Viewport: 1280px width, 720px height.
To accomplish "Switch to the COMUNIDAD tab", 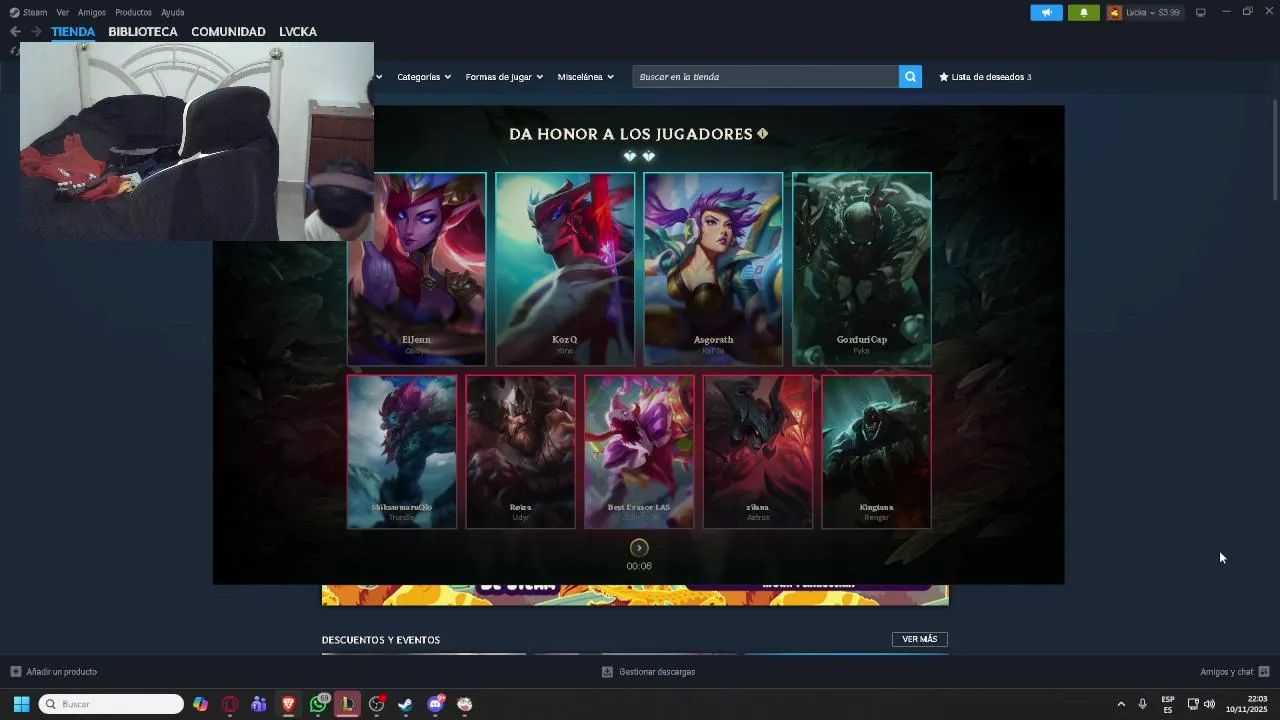I will pyautogui.click(x=228, y=31).
